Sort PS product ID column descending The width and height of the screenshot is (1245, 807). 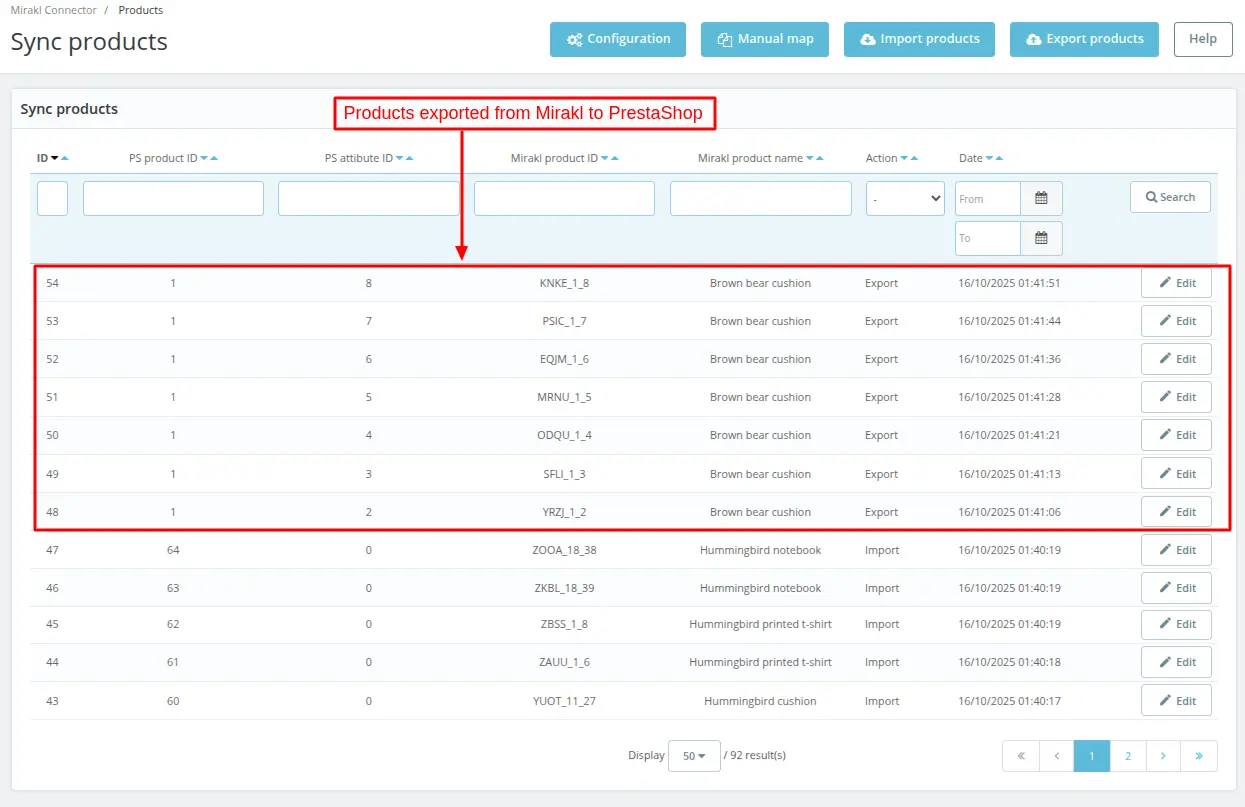204,159
